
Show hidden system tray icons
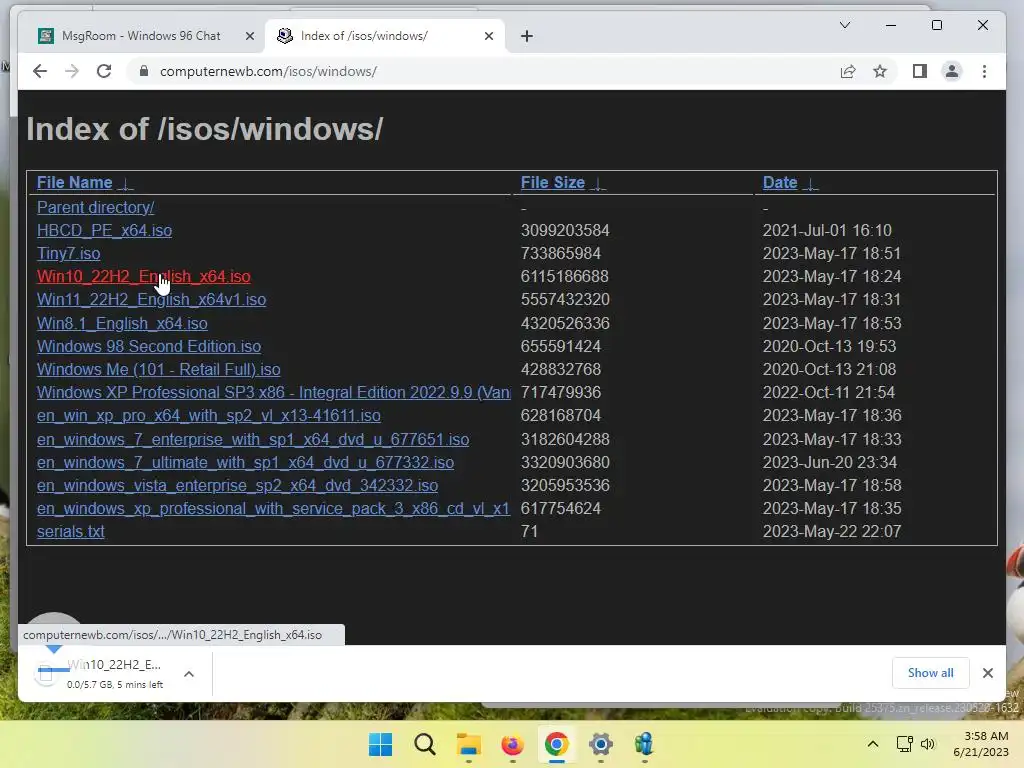(x=872, y=744)
